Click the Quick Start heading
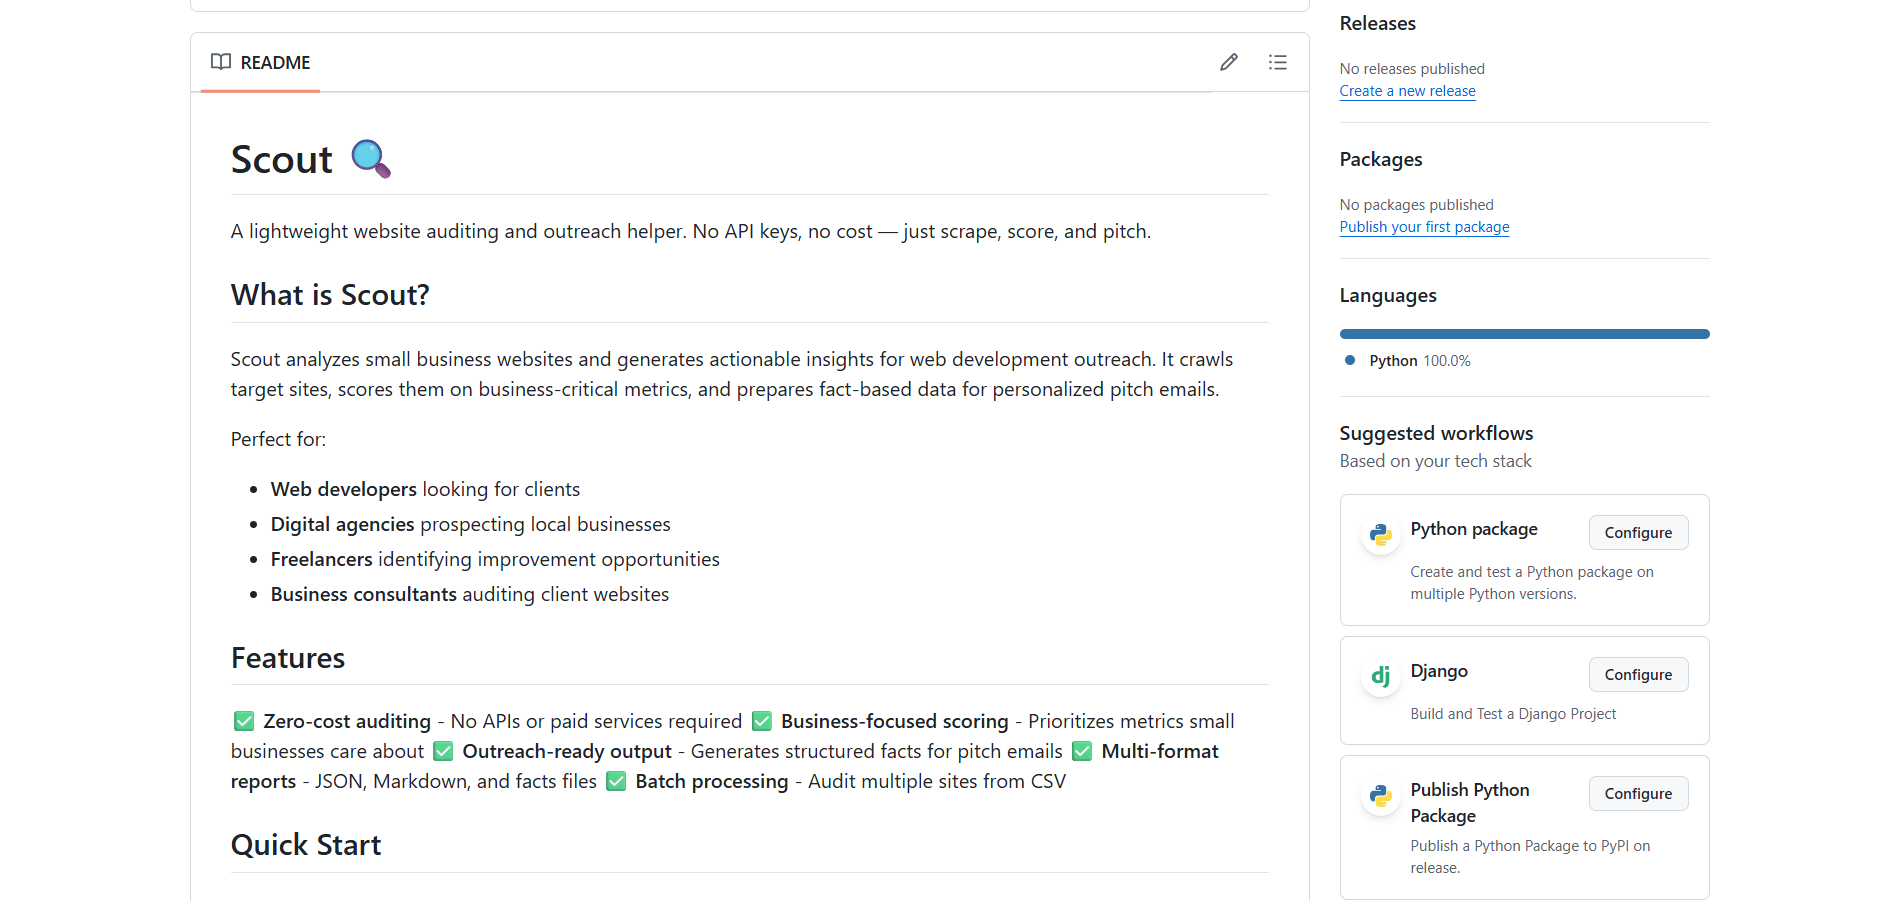Screen dimensions: 1897x901 (x=306, y=845)
